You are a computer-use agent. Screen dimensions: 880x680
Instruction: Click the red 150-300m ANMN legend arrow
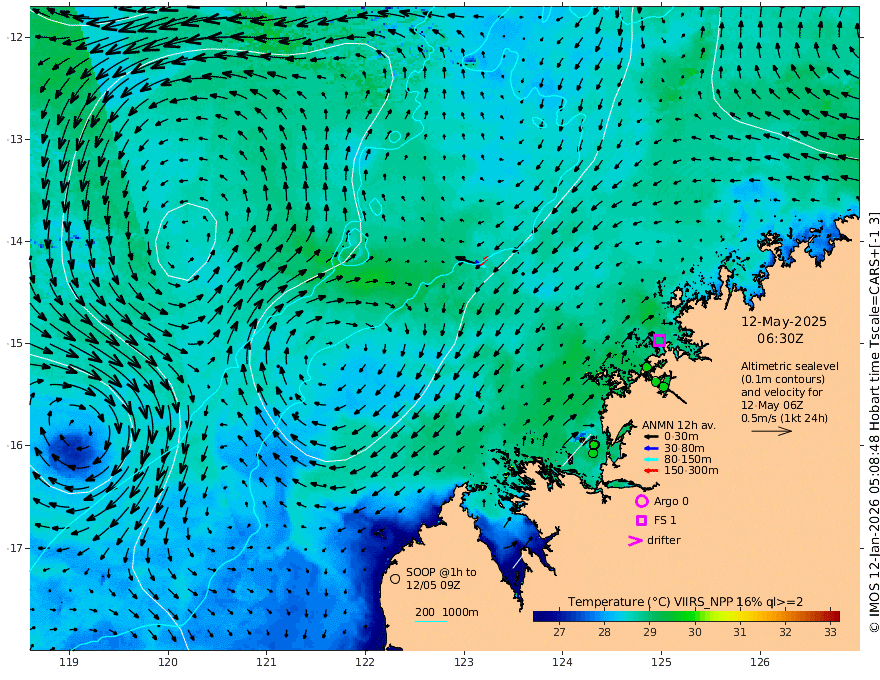tap(650, 471)
